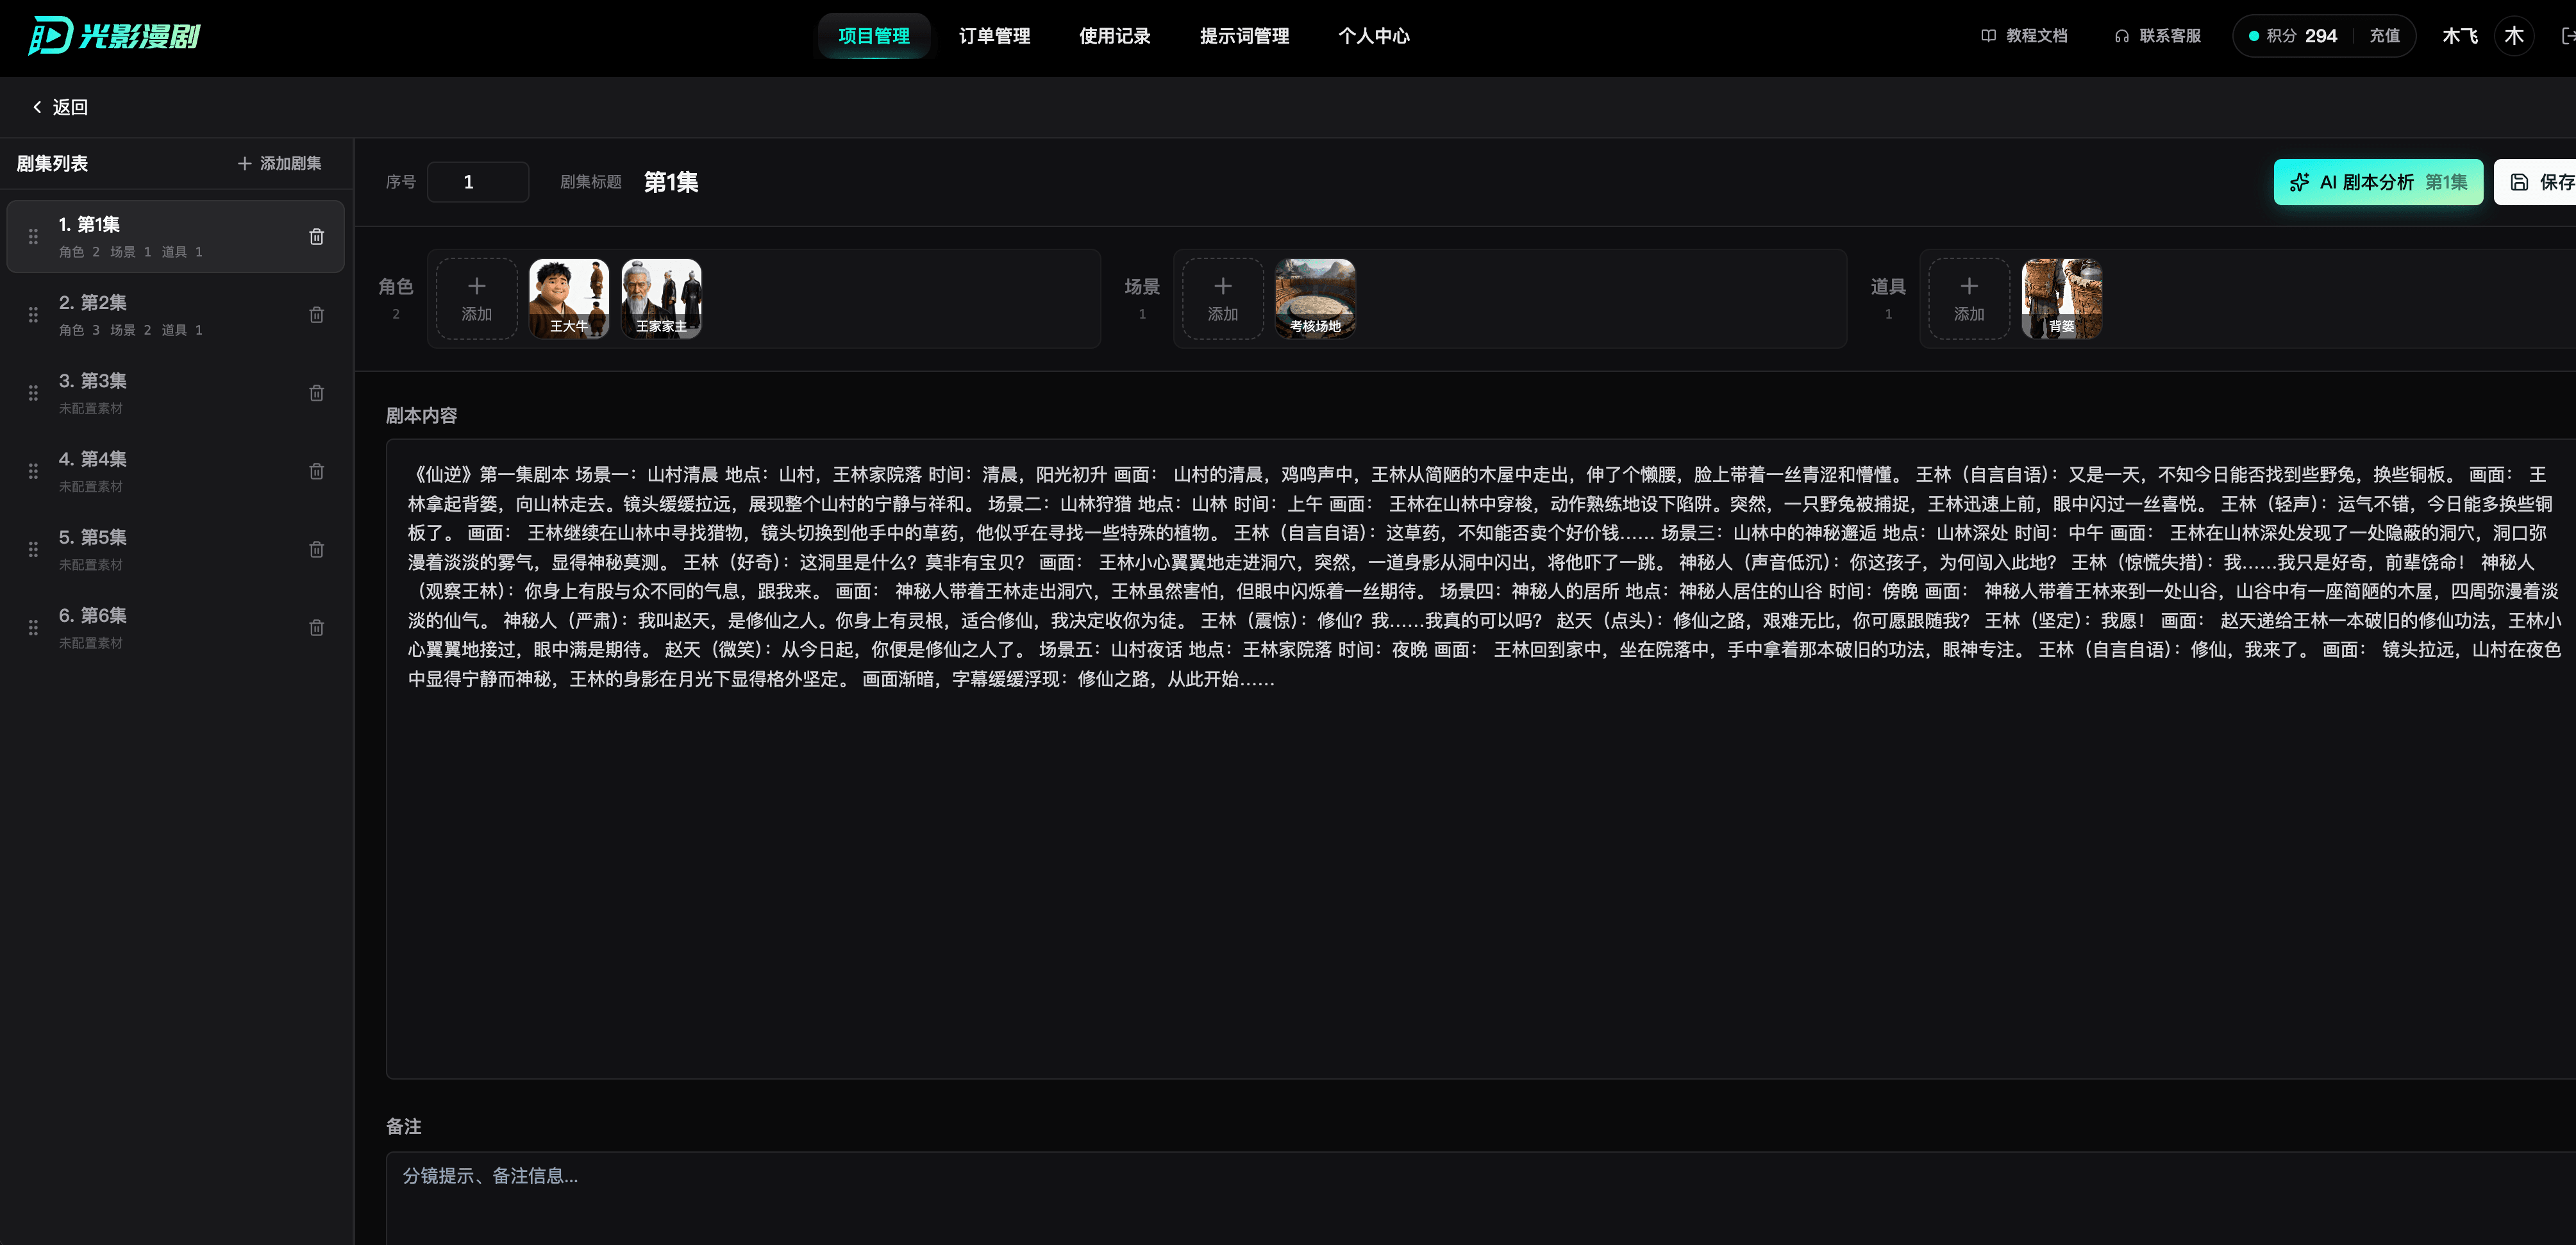Click drag handle of 第4集
This screenshot has width=2576, height=1245.
click(x=33, y=470)
